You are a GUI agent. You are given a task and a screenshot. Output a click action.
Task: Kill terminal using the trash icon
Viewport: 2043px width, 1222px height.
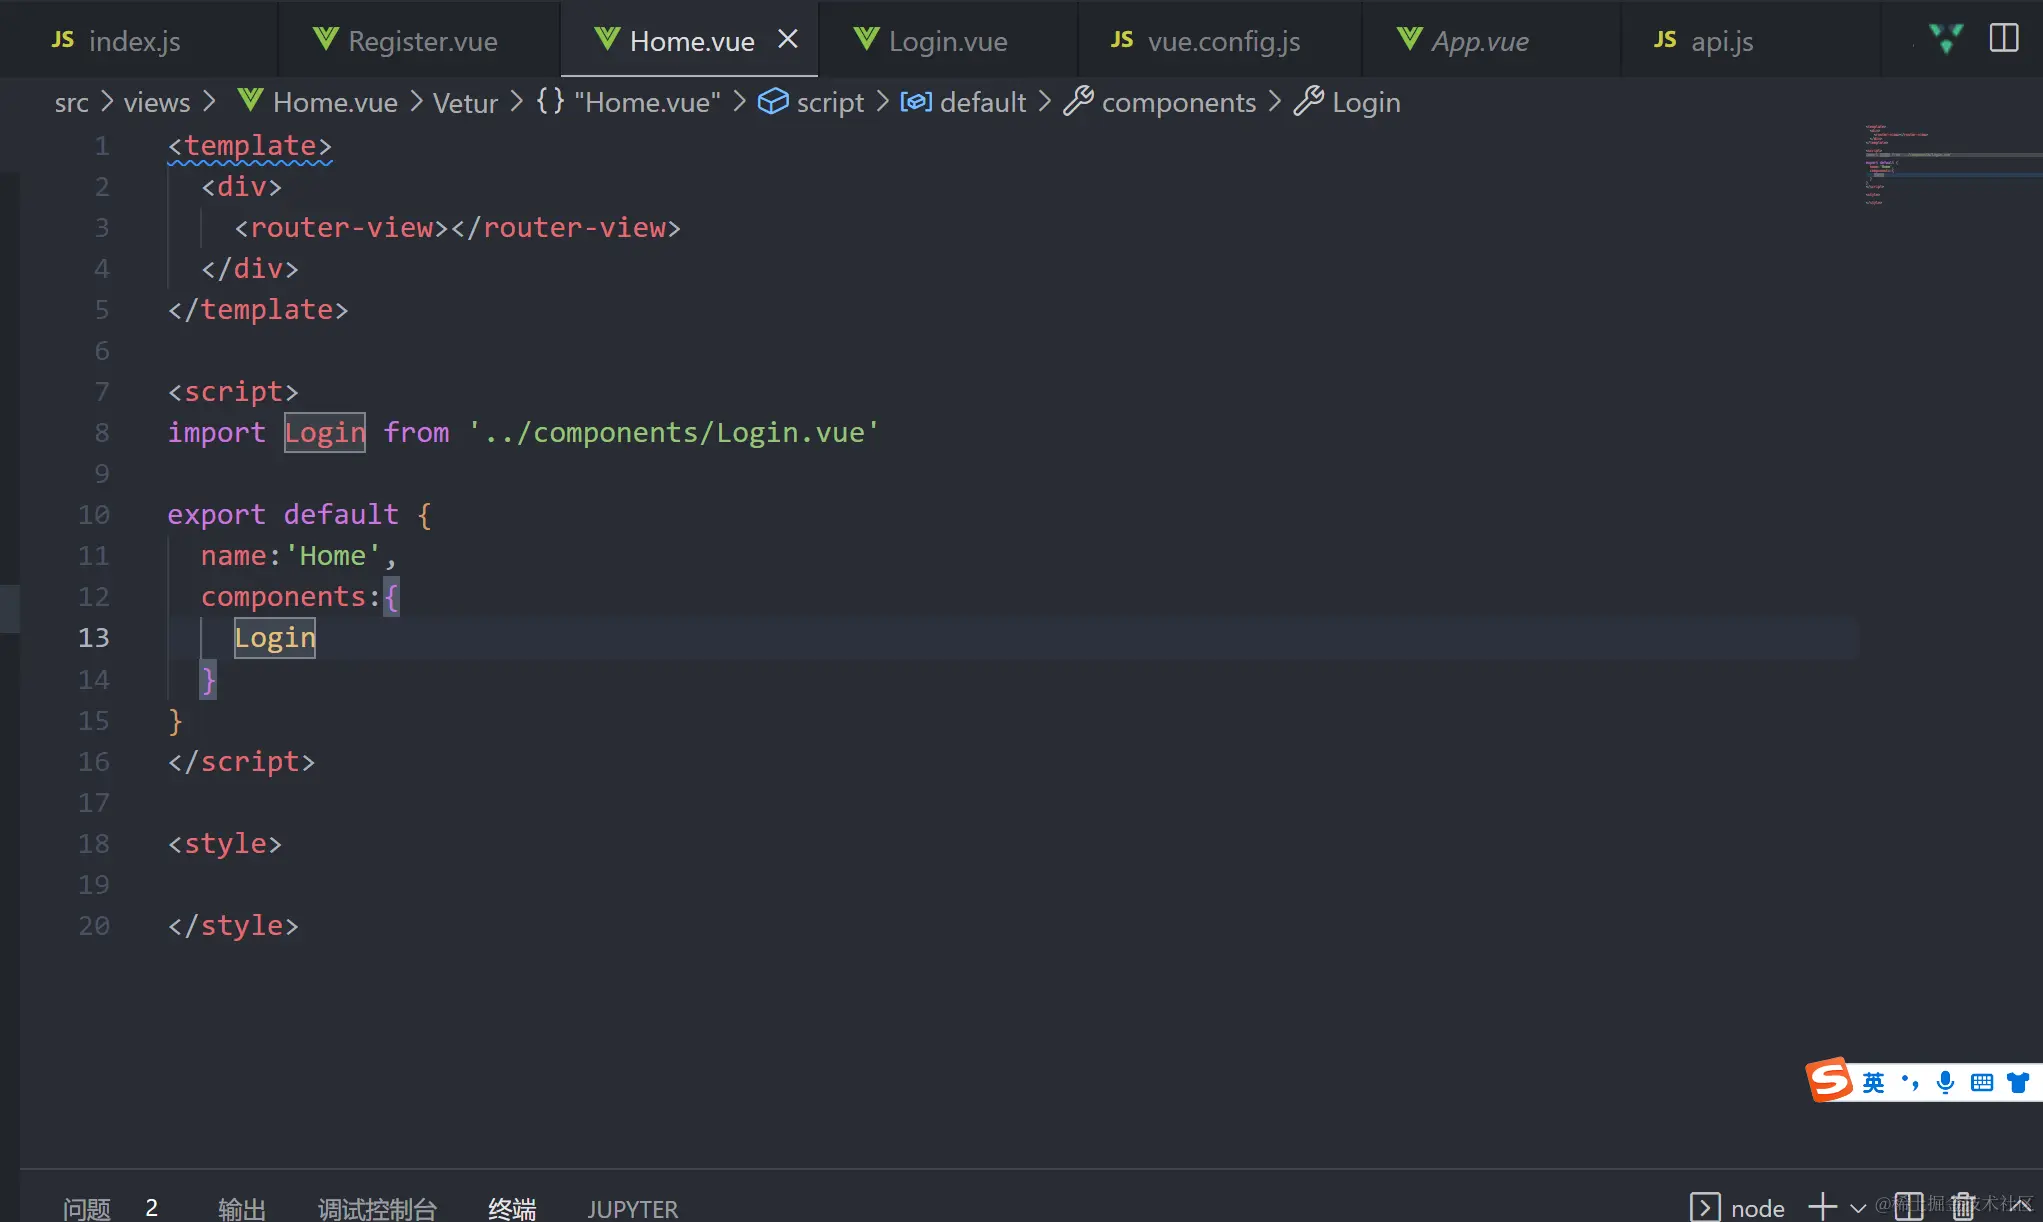(x=1963, y=1207)
